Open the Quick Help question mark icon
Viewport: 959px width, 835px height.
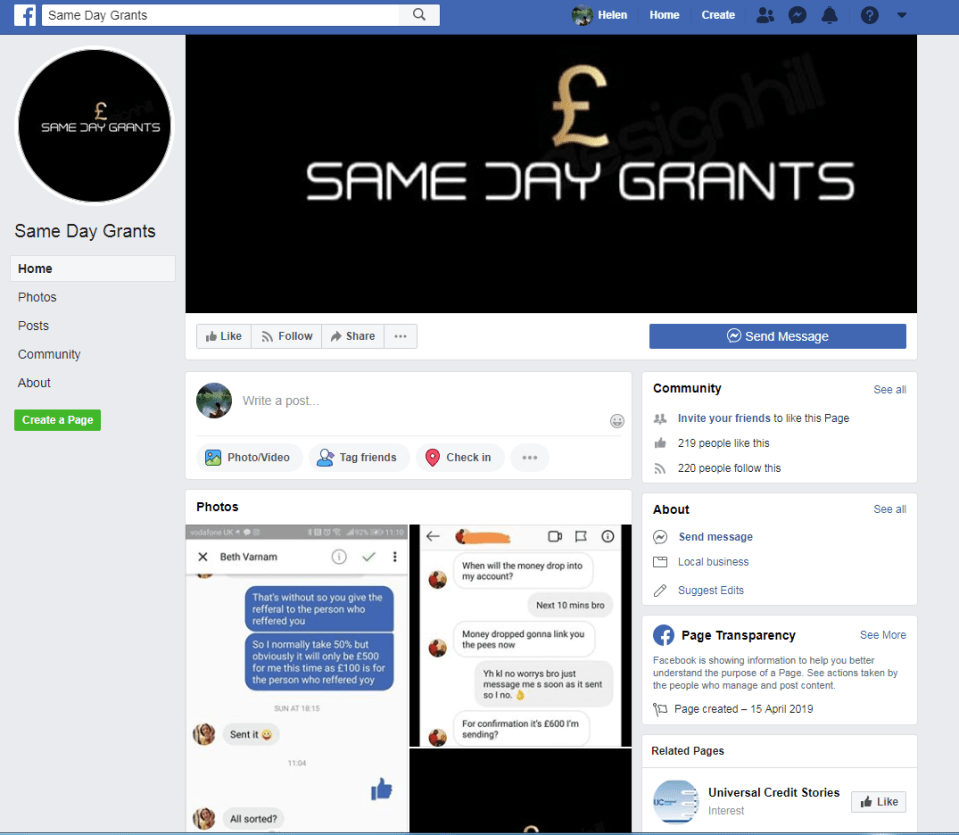click(869, 15)
